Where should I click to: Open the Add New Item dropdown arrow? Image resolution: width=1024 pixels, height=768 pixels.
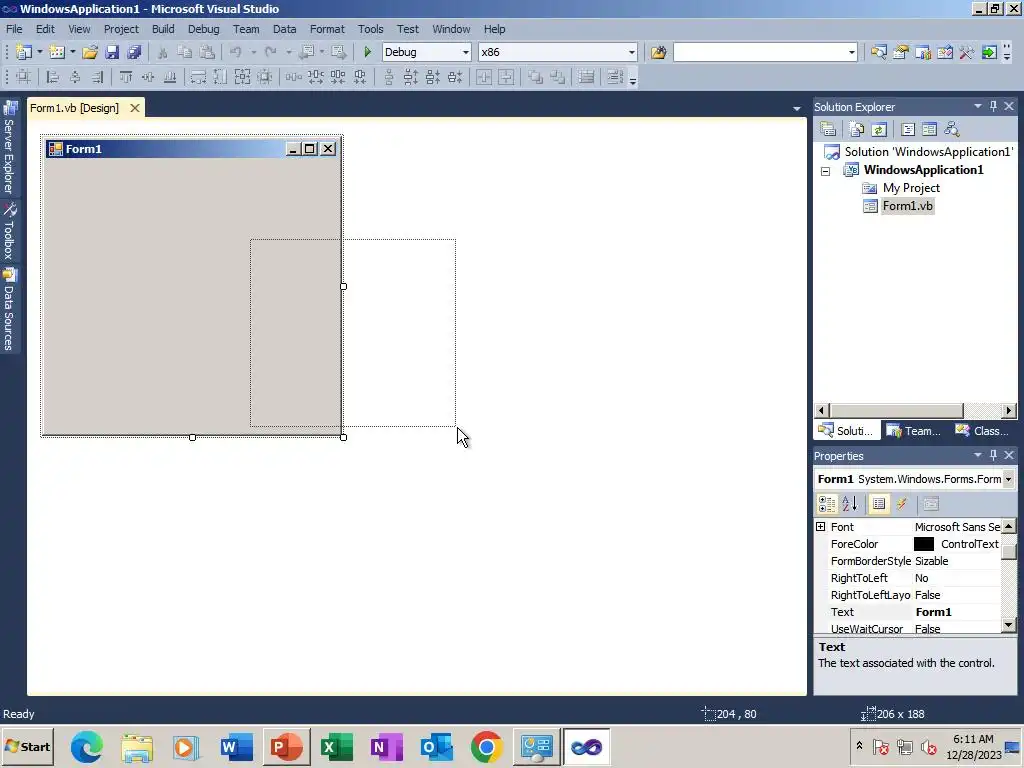[72, 52]
